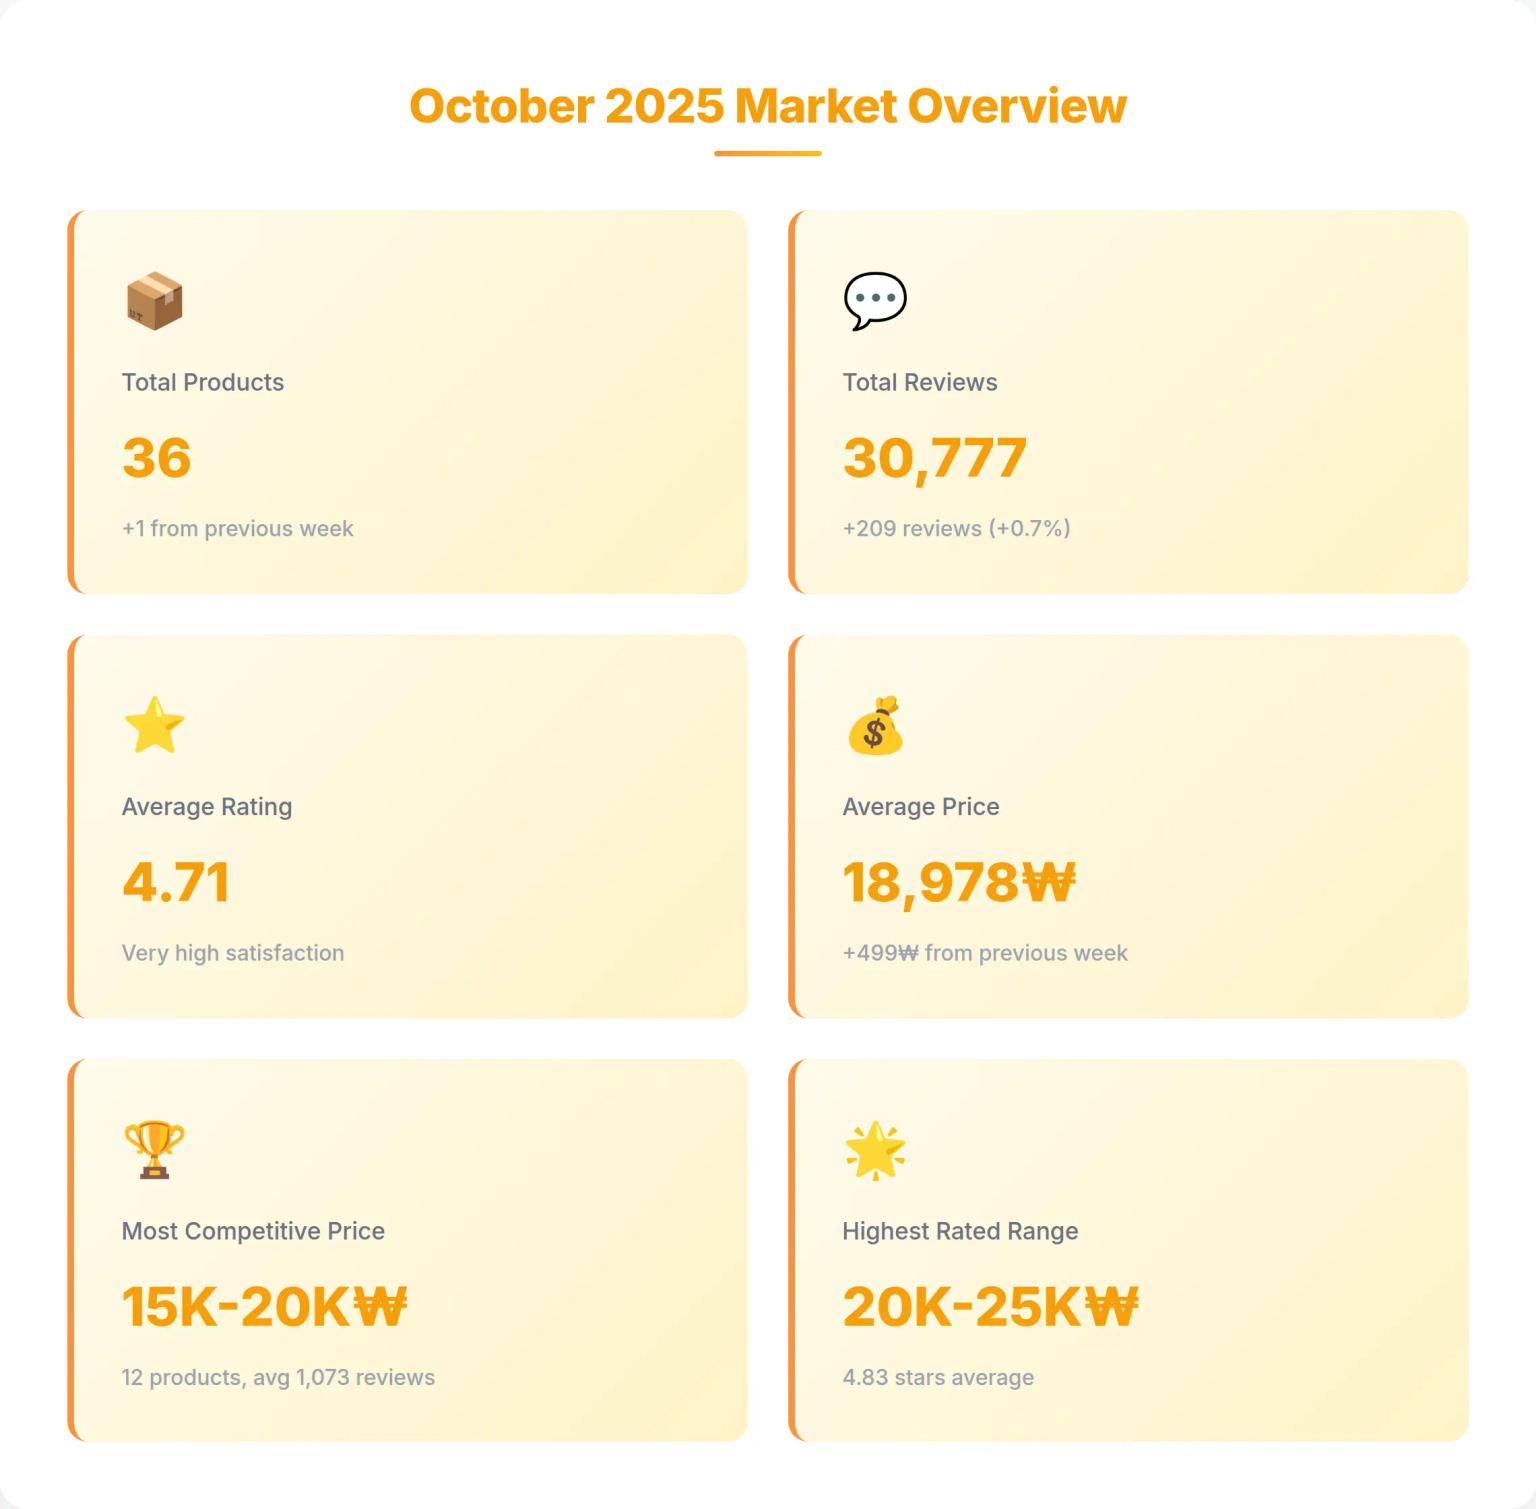This screenshot has height=1509, width=1536.
Task: Click '+1 from previous week' note
Action: click(237, 528)
